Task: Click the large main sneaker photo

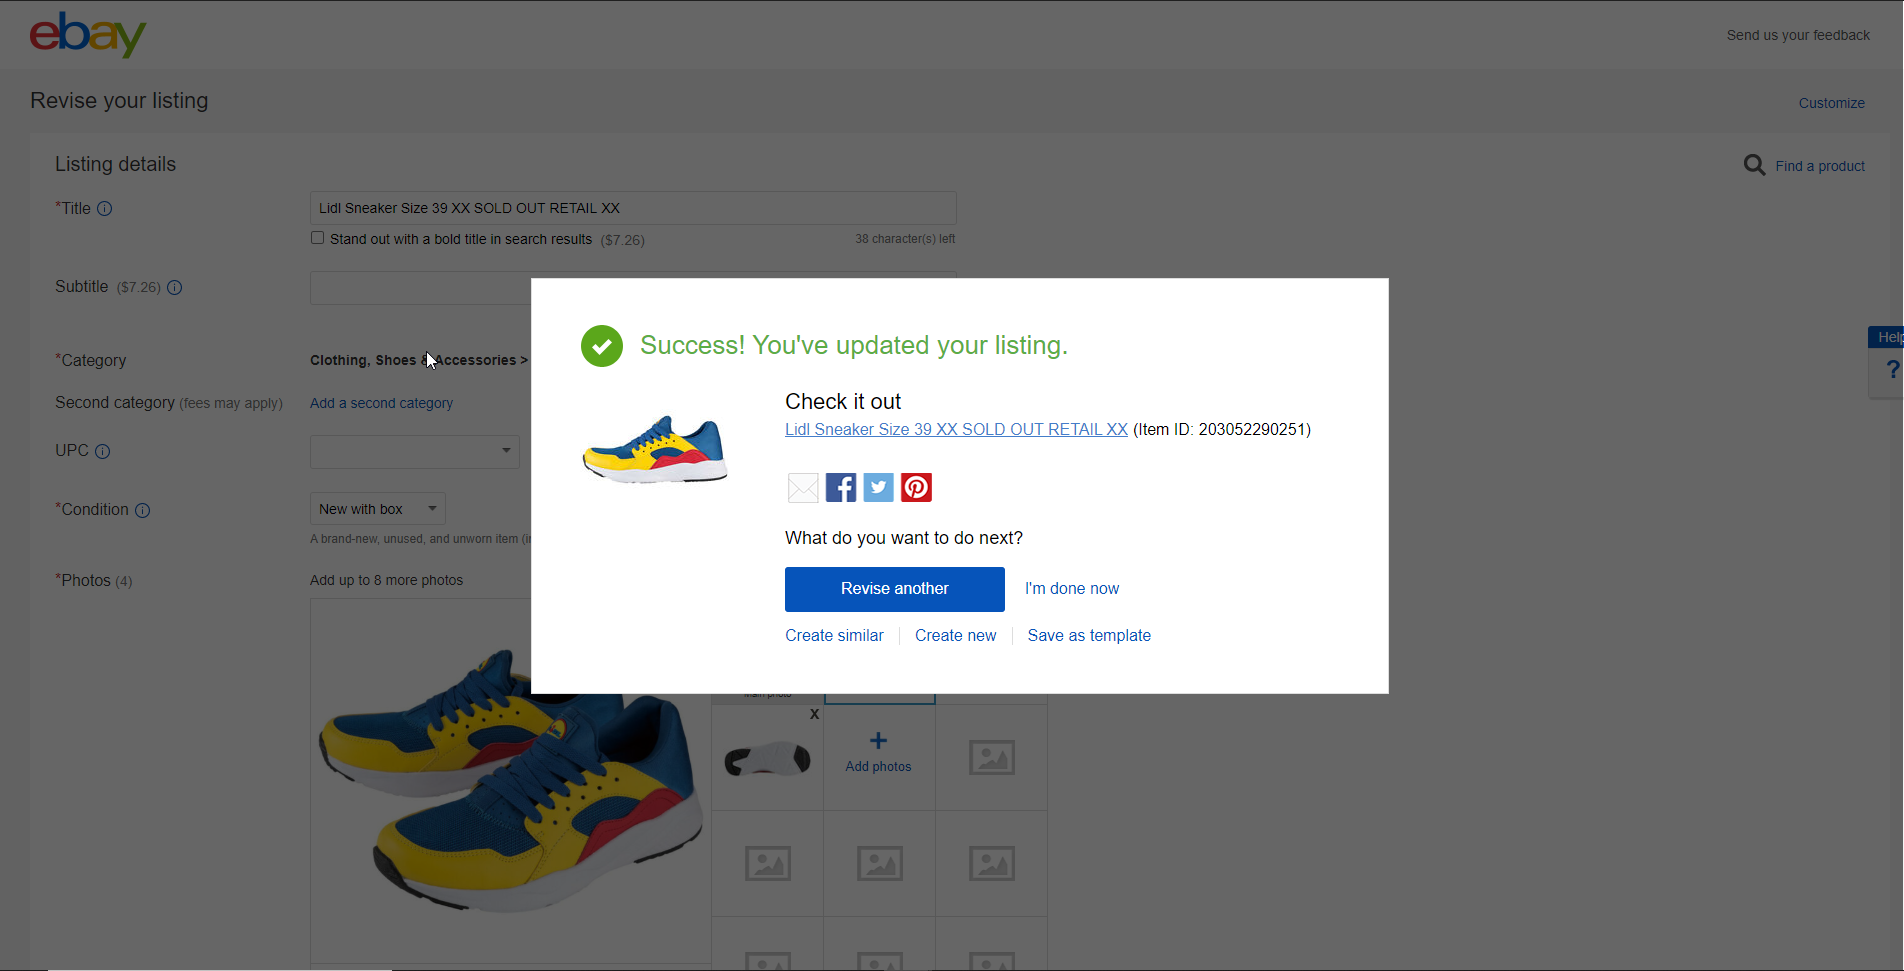Action: tap(511, 781)
